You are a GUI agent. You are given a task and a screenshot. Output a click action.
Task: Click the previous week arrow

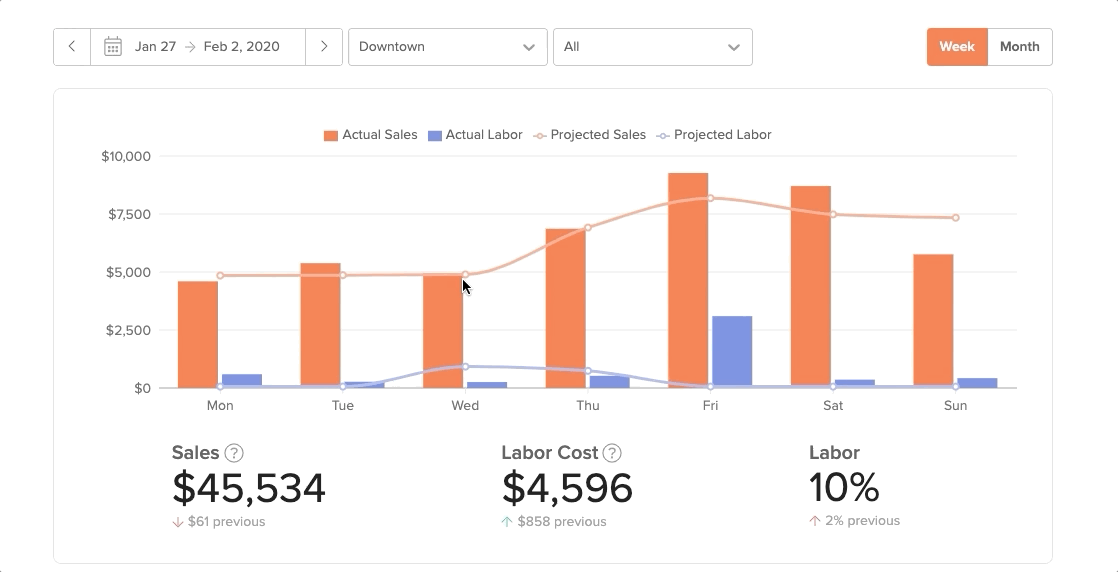click(x=72, y=47)
